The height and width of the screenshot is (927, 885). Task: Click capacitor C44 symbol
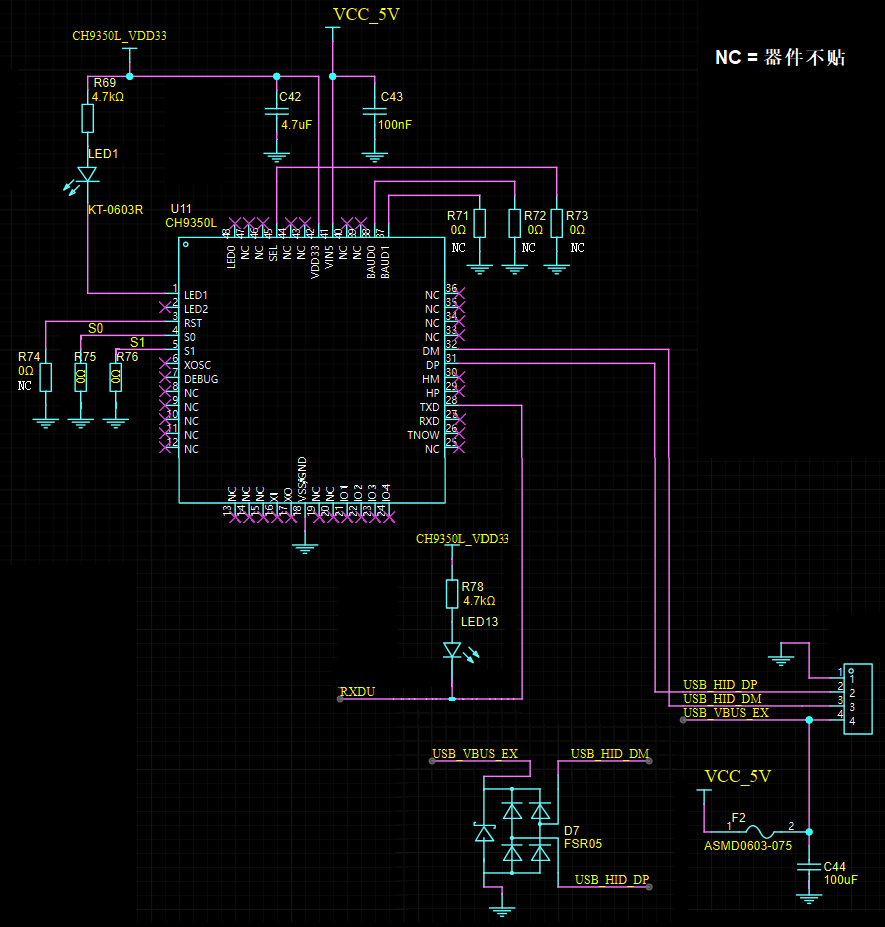pyautogui.click(x=808, y=869)
